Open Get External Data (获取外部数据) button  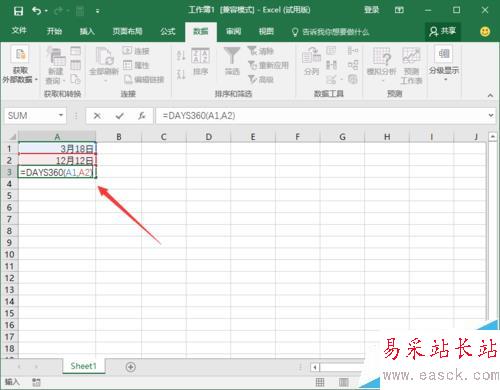(20, 65)
